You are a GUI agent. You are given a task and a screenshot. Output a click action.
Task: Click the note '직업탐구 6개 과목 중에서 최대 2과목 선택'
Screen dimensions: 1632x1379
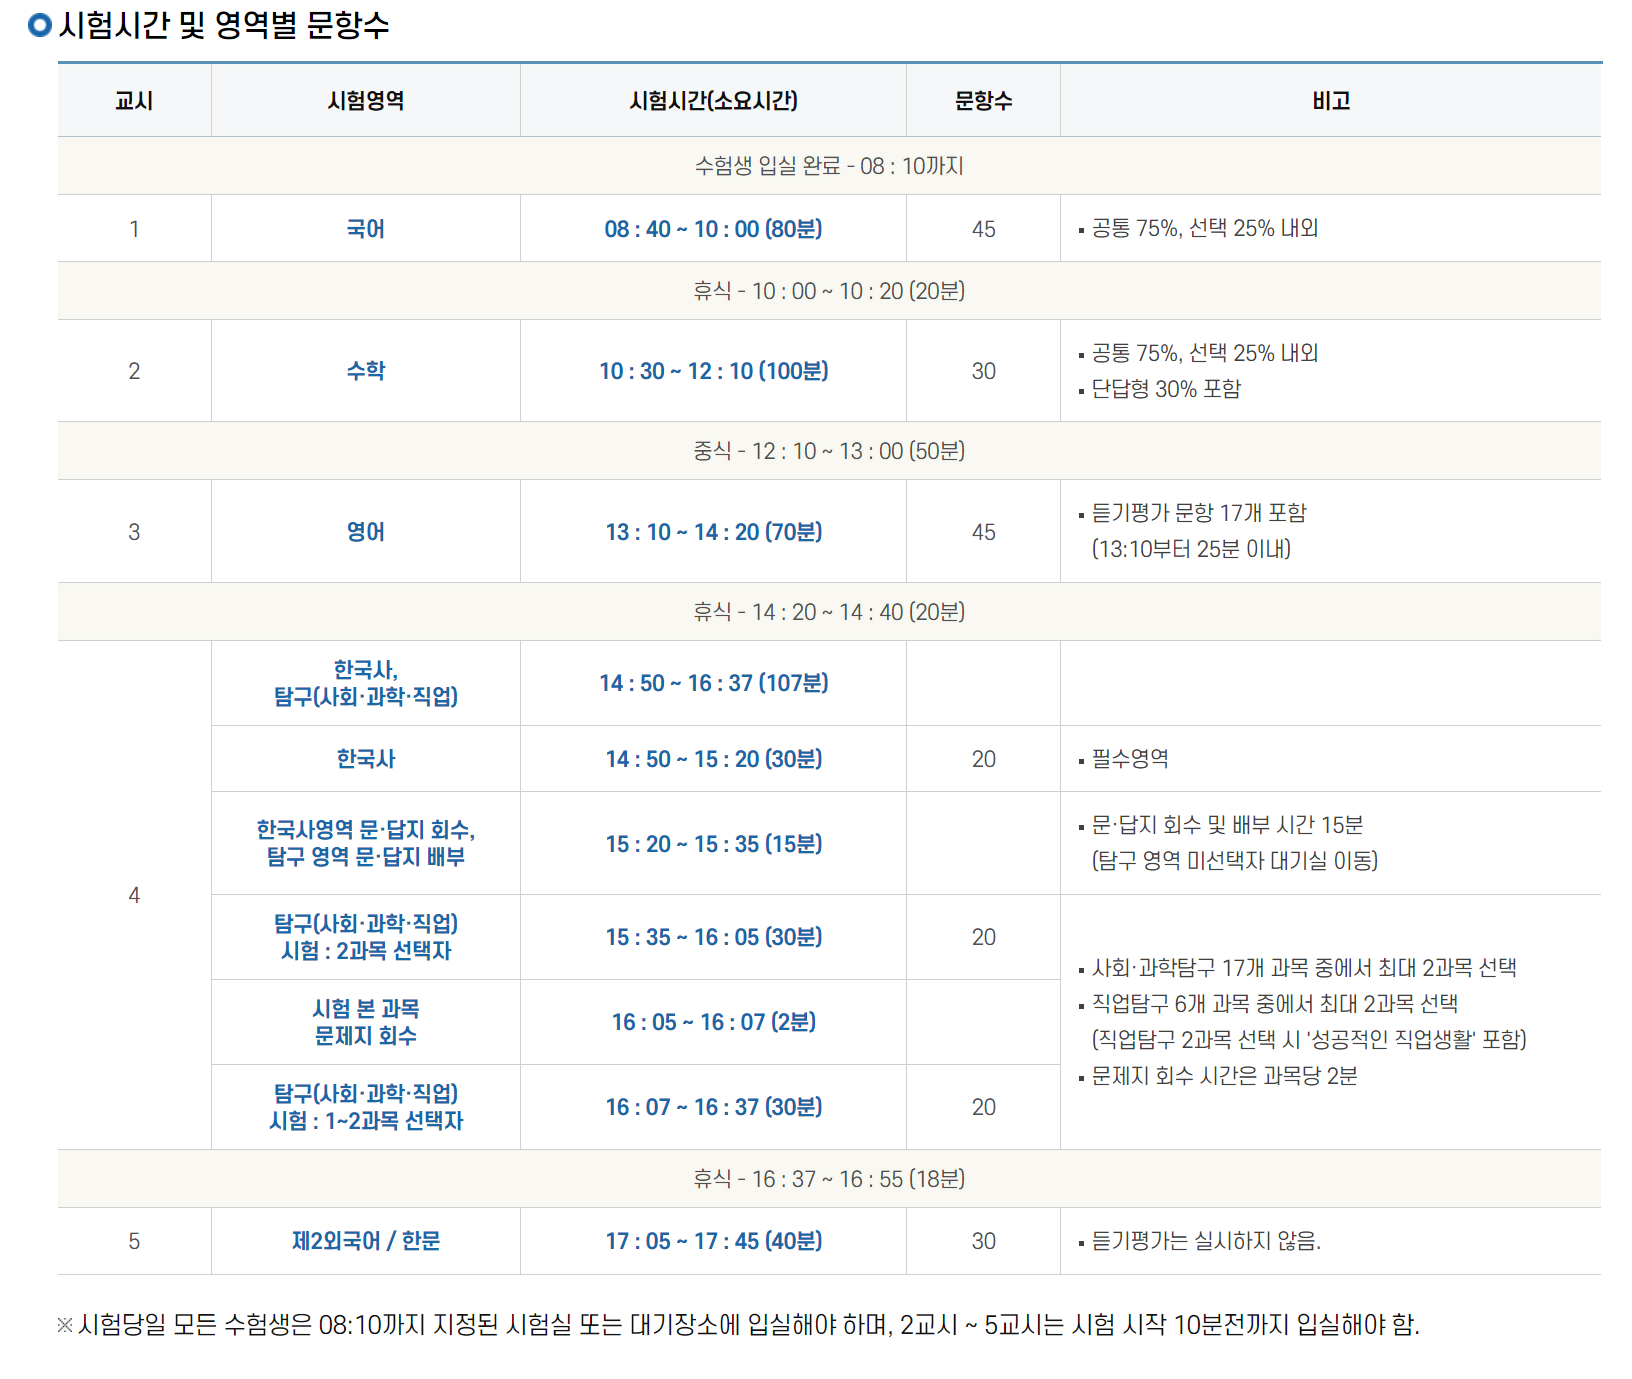pyautogui.click(x=1275, y=1004)
